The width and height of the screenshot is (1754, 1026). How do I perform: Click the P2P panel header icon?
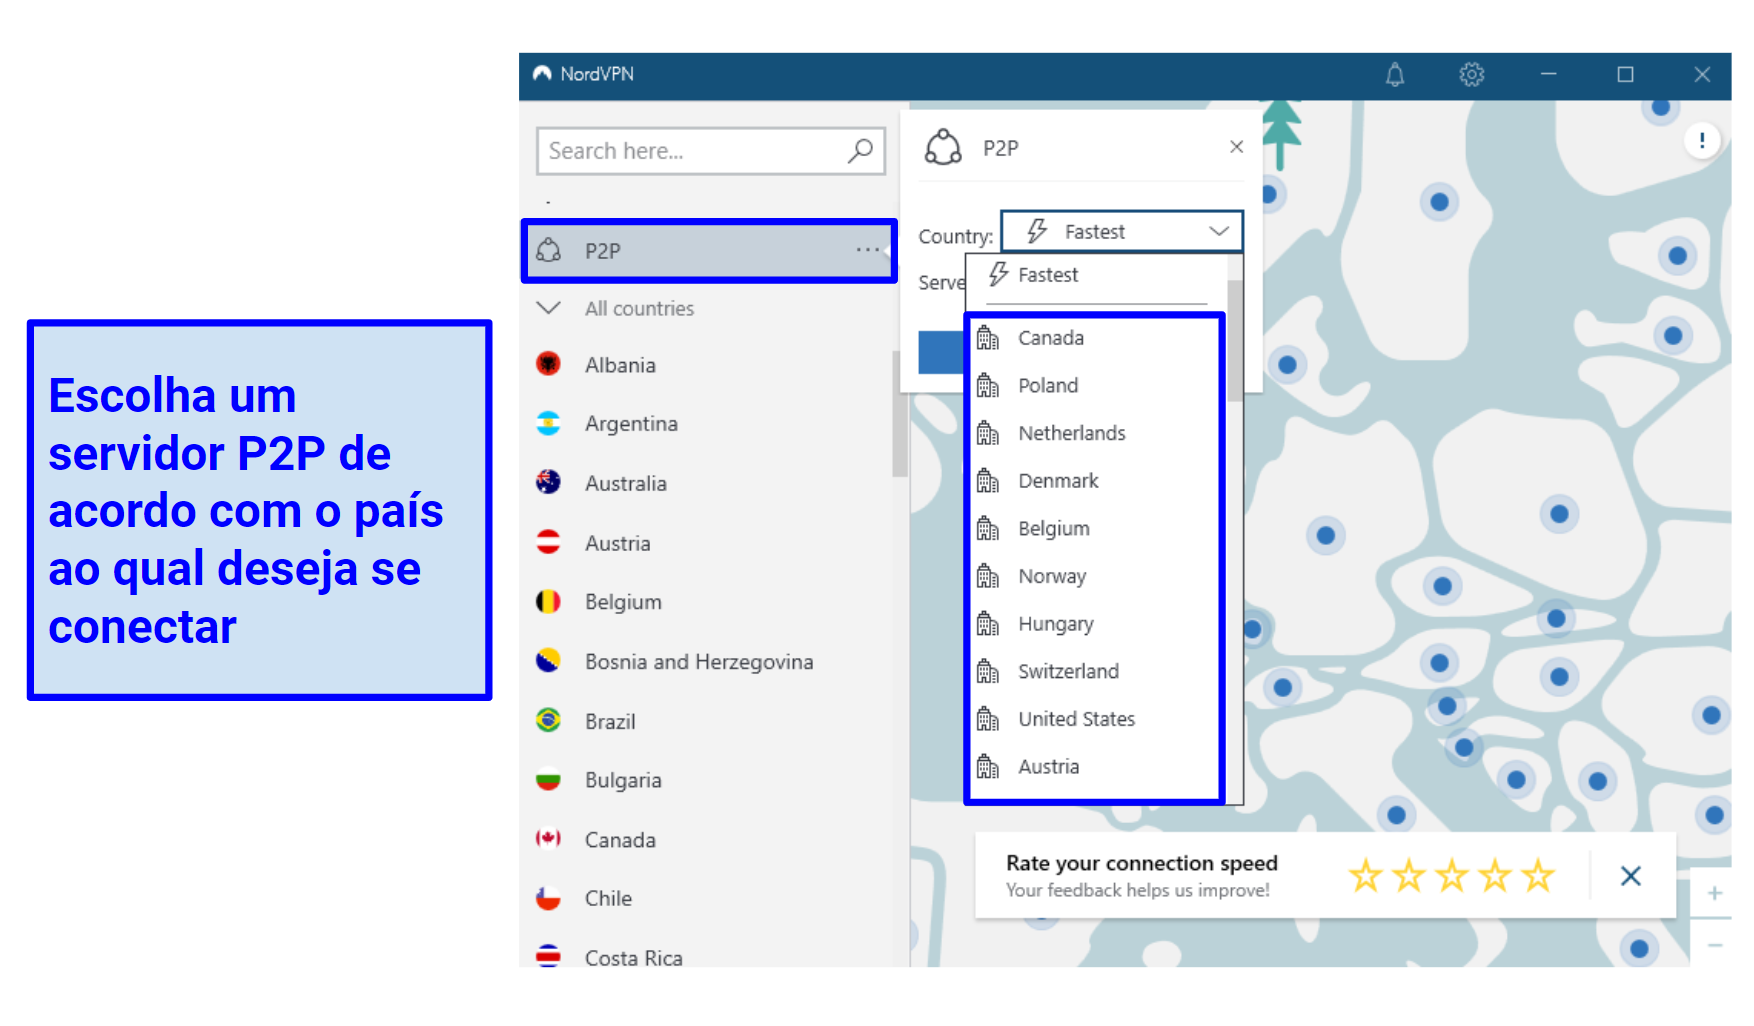(943, 147)
